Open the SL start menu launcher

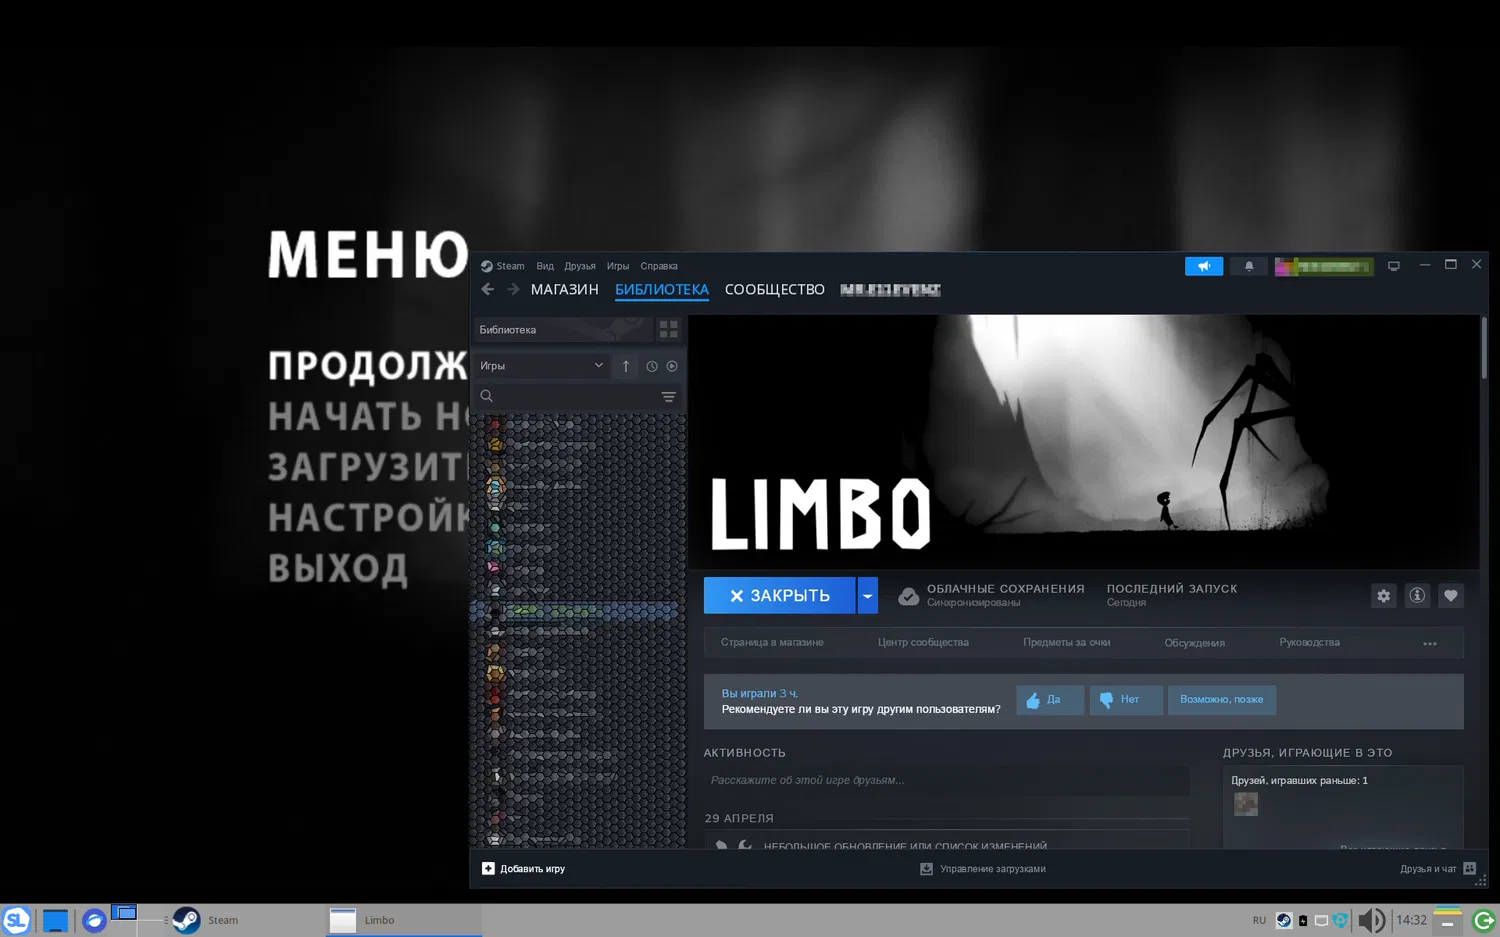tap(16, 920)
